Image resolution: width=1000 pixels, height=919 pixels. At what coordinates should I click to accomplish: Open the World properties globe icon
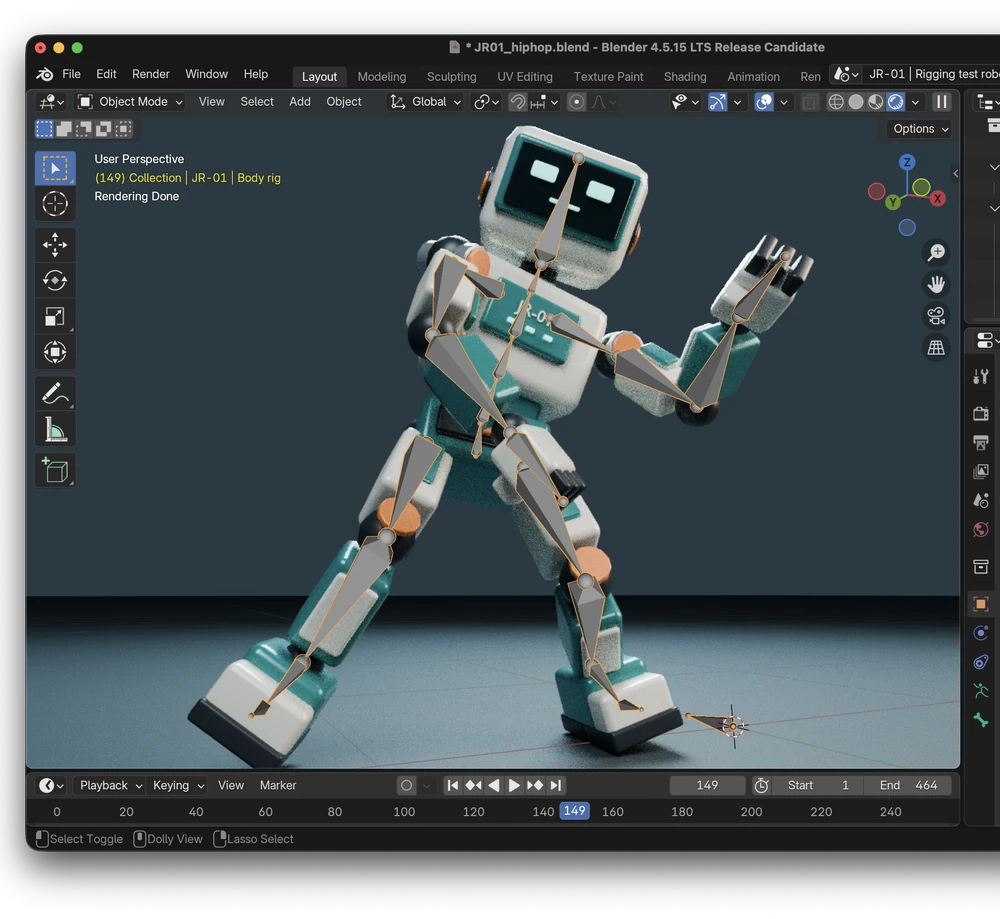(981, 529)
